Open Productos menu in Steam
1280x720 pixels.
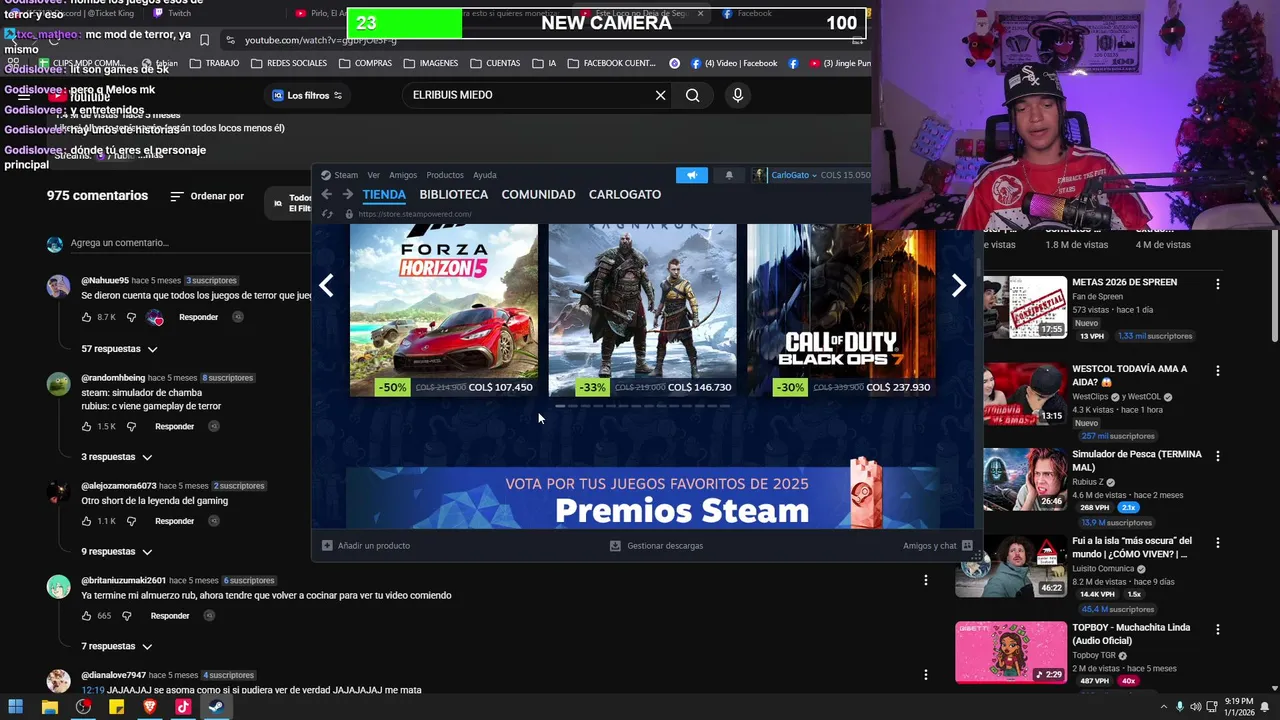tap(445, 175)
